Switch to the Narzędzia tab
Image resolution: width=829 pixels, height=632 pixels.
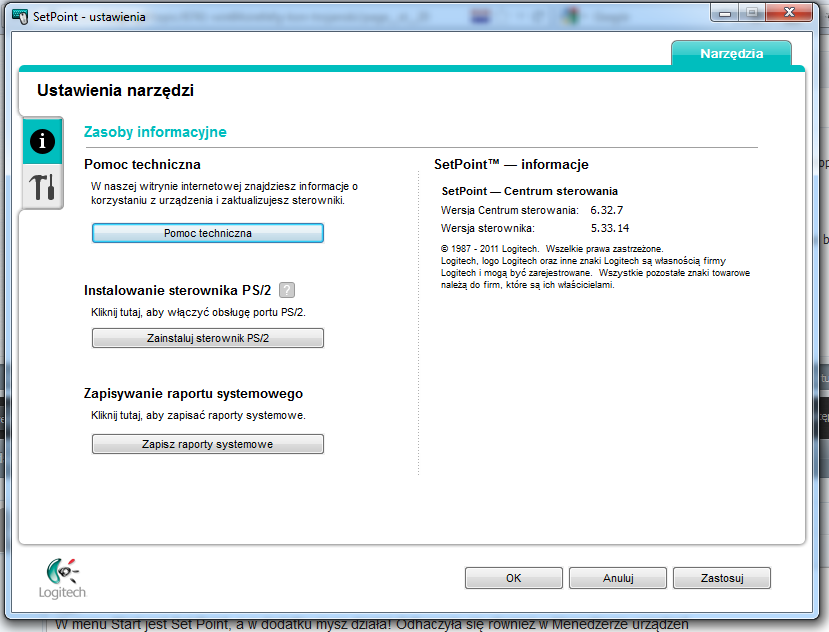click(x=731, y=53)
